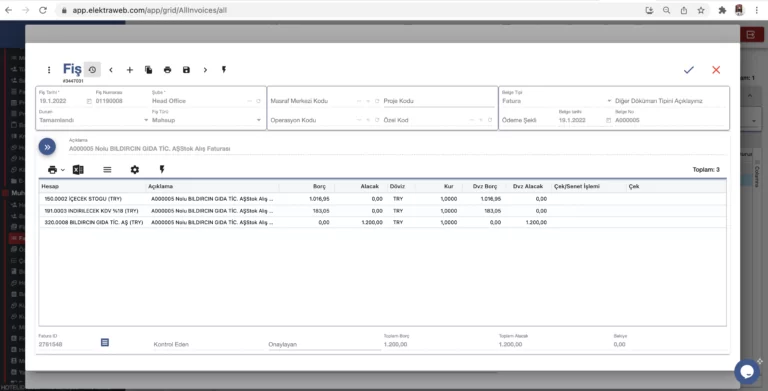Copy the record with duplicate icon

pyautogui.click(x=148, y=70)
